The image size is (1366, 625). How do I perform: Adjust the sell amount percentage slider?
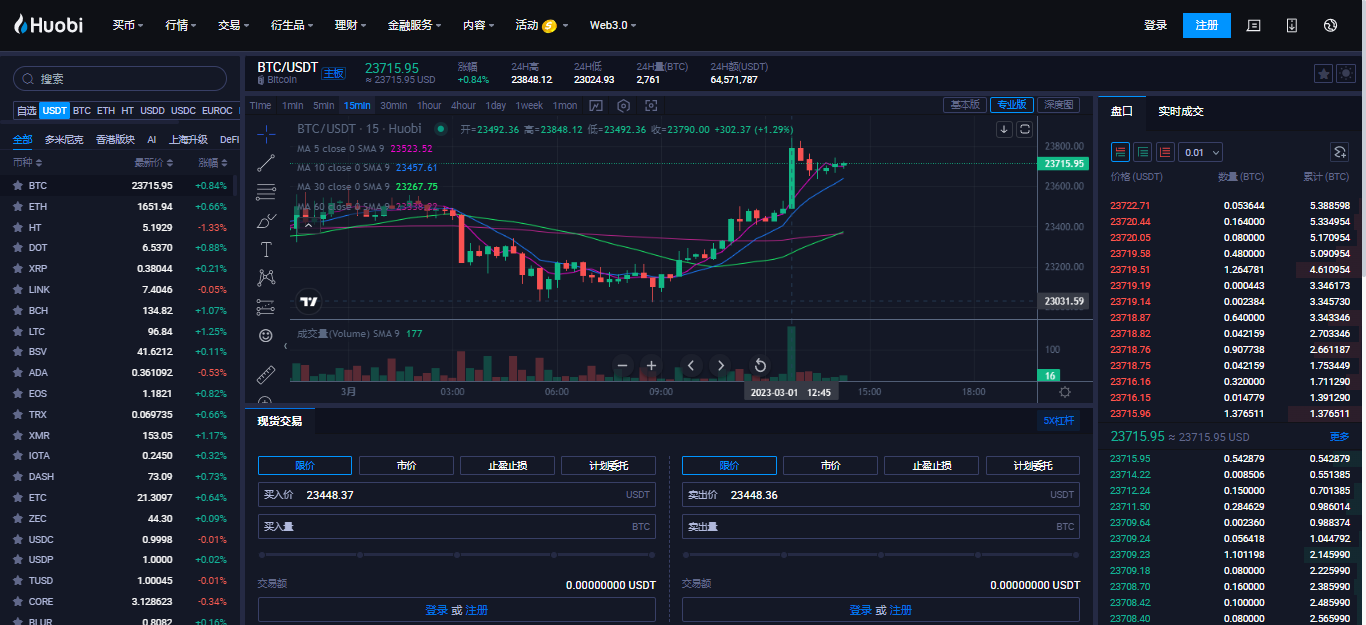click(x=881, y=554)
